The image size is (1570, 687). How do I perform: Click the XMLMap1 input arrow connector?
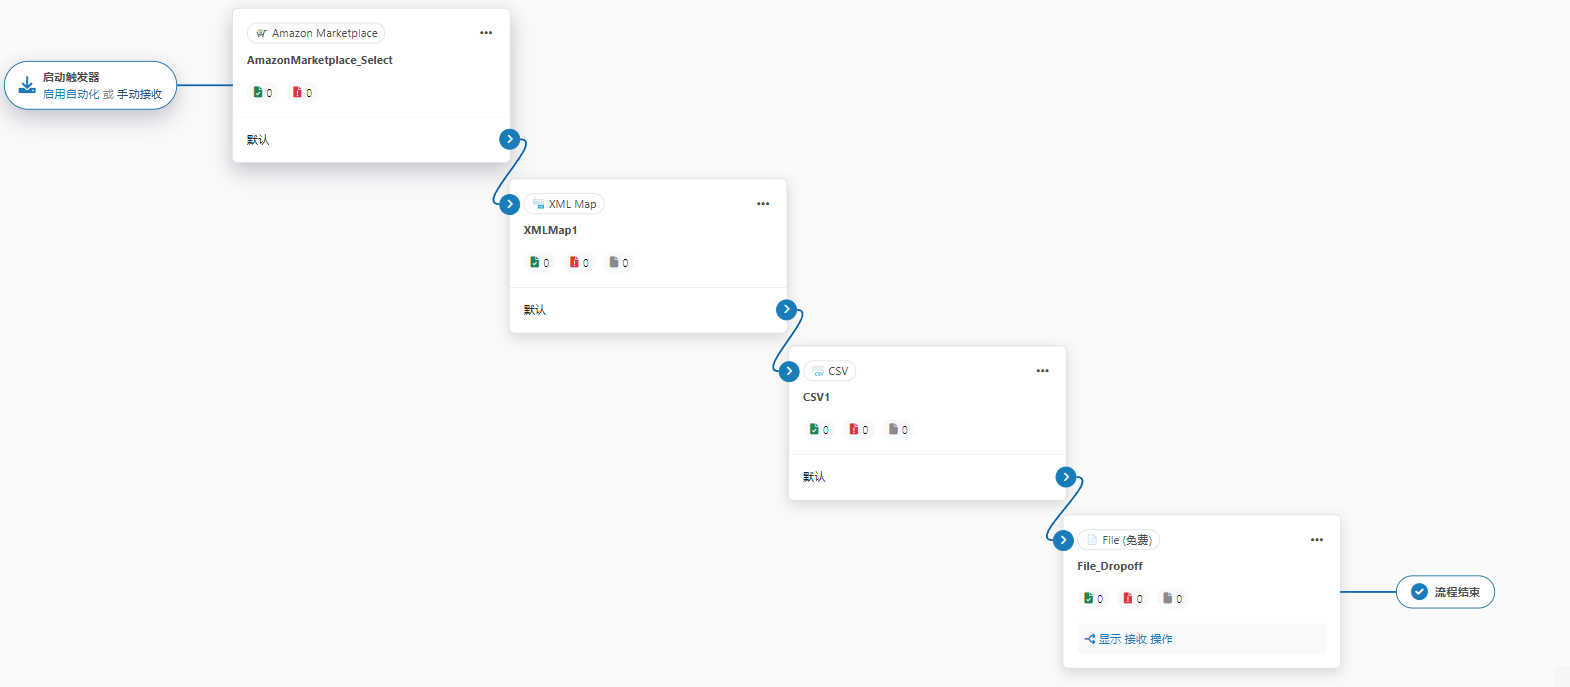tap(510, 204)
